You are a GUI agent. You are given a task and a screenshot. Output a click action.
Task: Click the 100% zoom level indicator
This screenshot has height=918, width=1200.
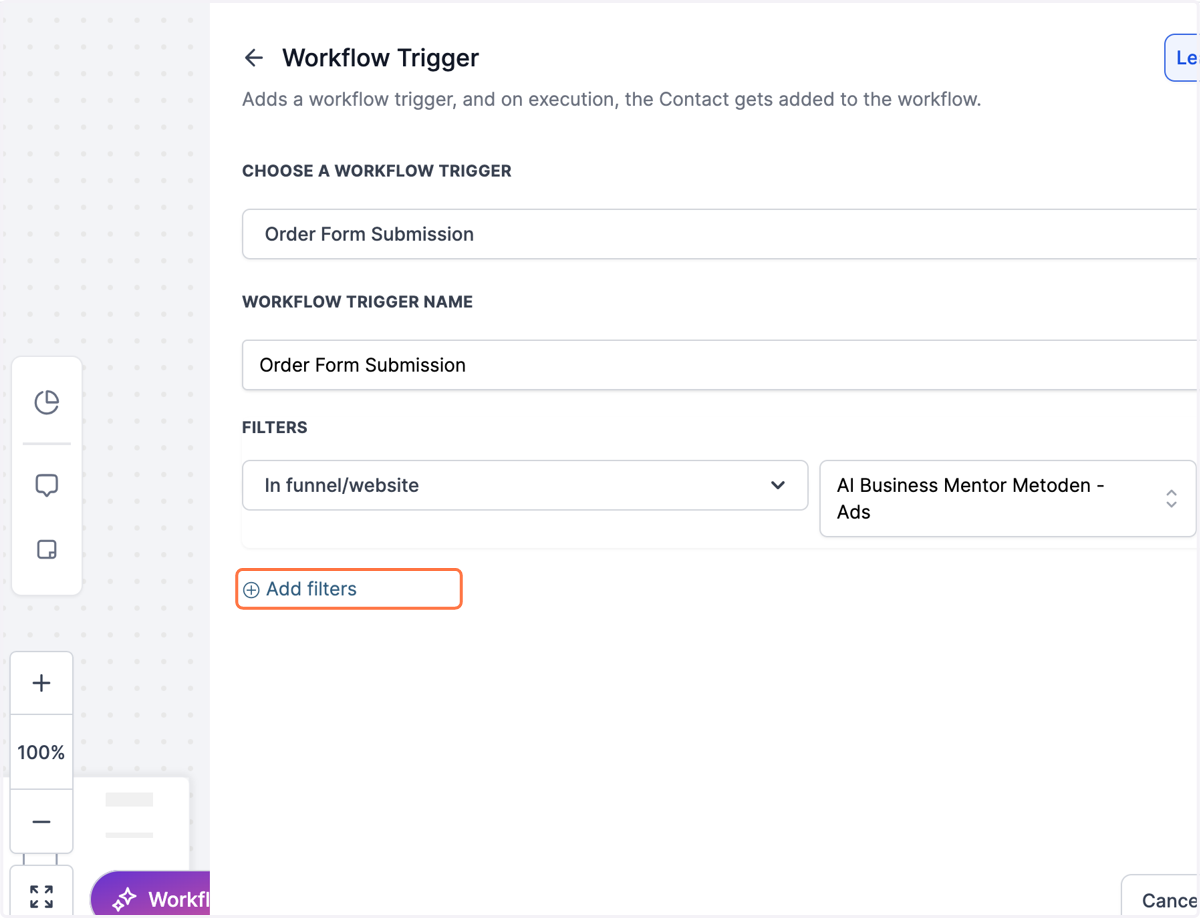pyautogui.click(x=41, y=752)
